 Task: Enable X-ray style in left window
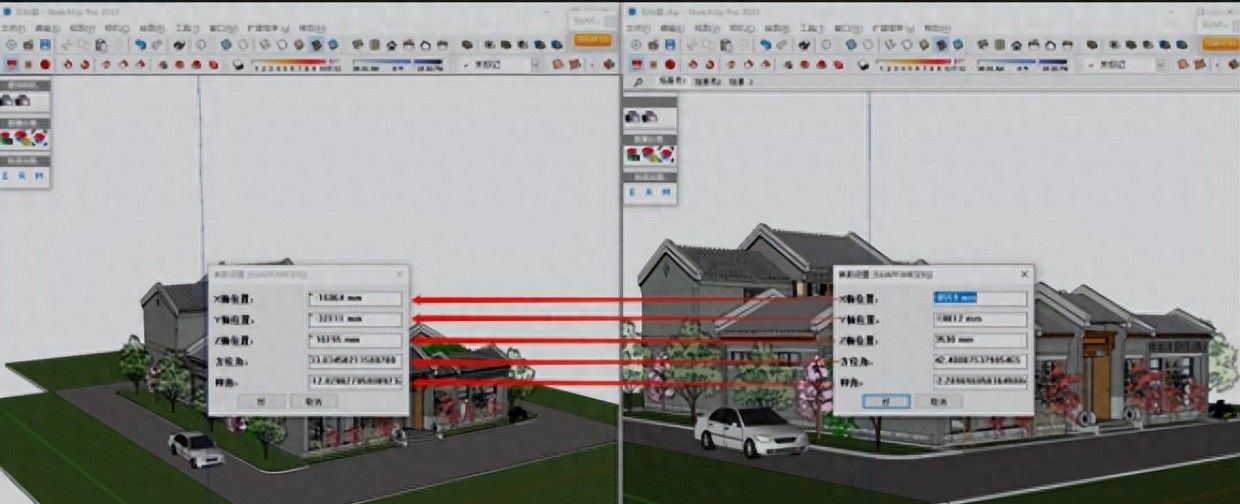226,44
